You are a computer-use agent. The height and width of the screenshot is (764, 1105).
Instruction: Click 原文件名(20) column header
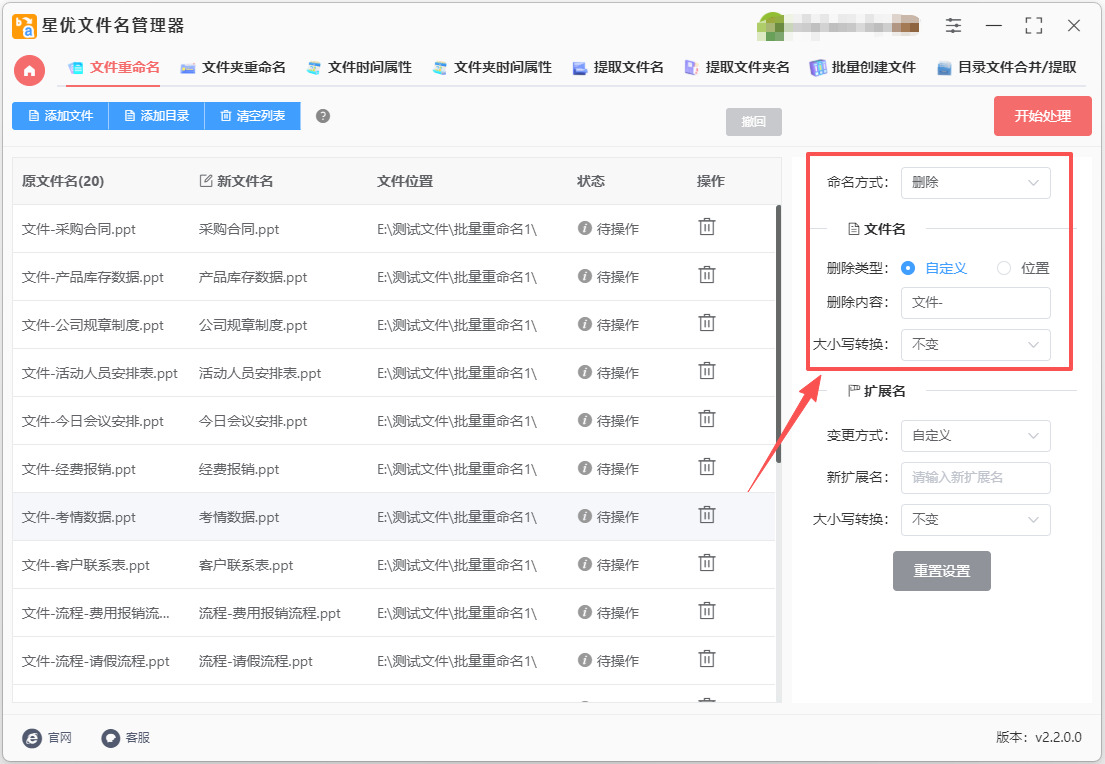[x=63, y=181]
